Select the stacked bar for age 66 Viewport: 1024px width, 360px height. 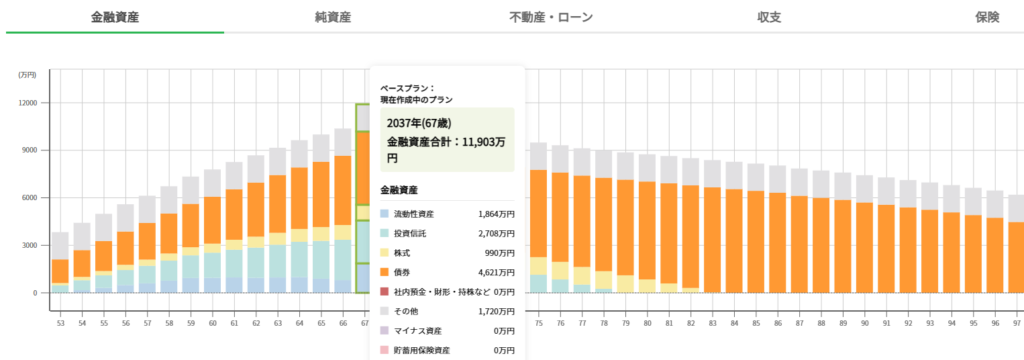pos(343,210)
